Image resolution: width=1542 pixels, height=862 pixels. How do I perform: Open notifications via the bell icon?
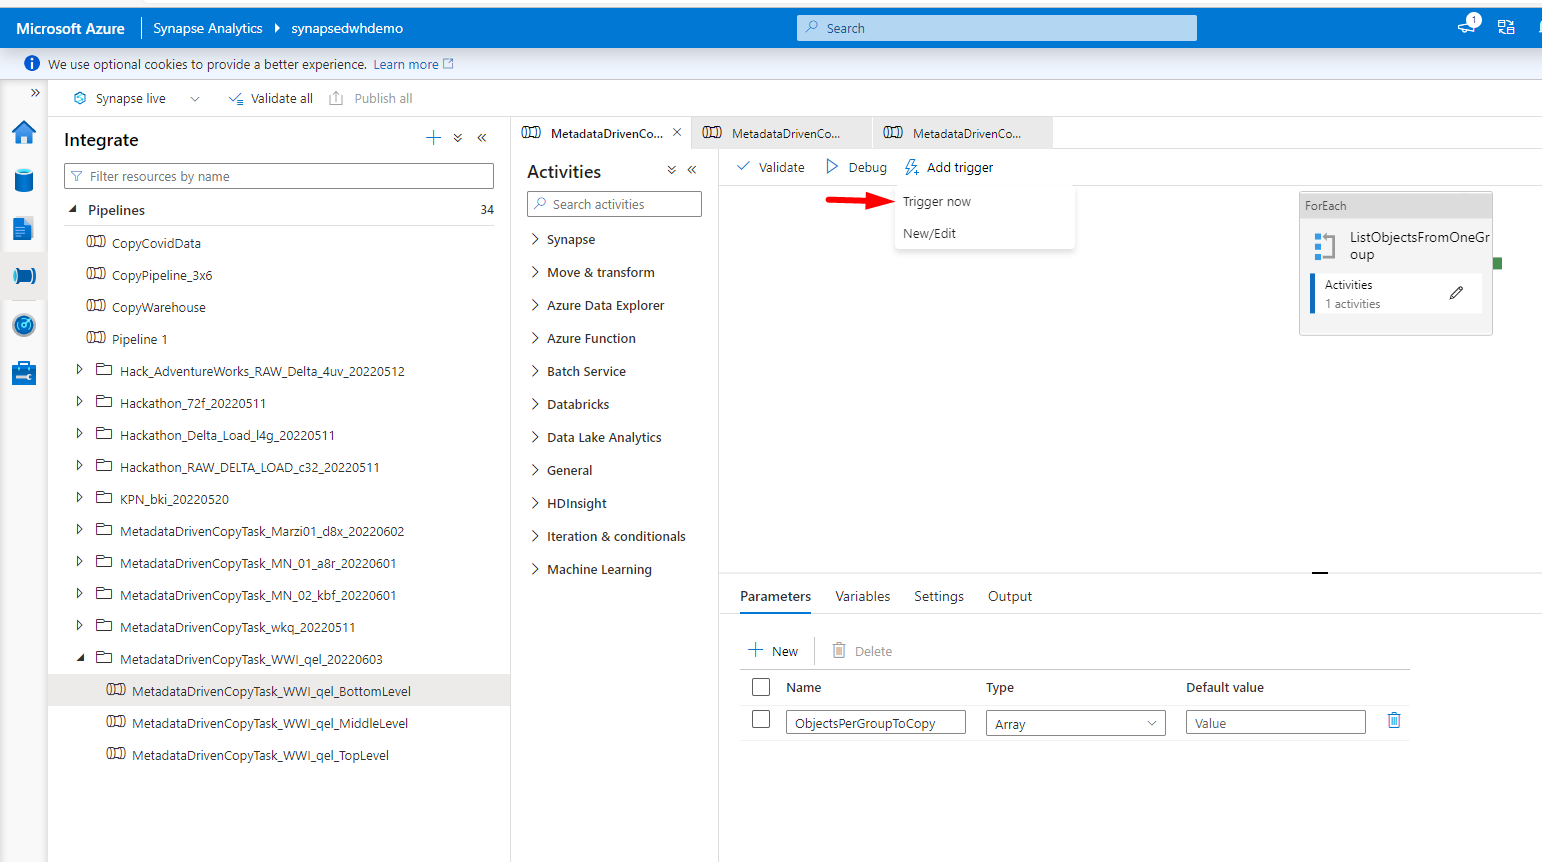coord(1466,24)
